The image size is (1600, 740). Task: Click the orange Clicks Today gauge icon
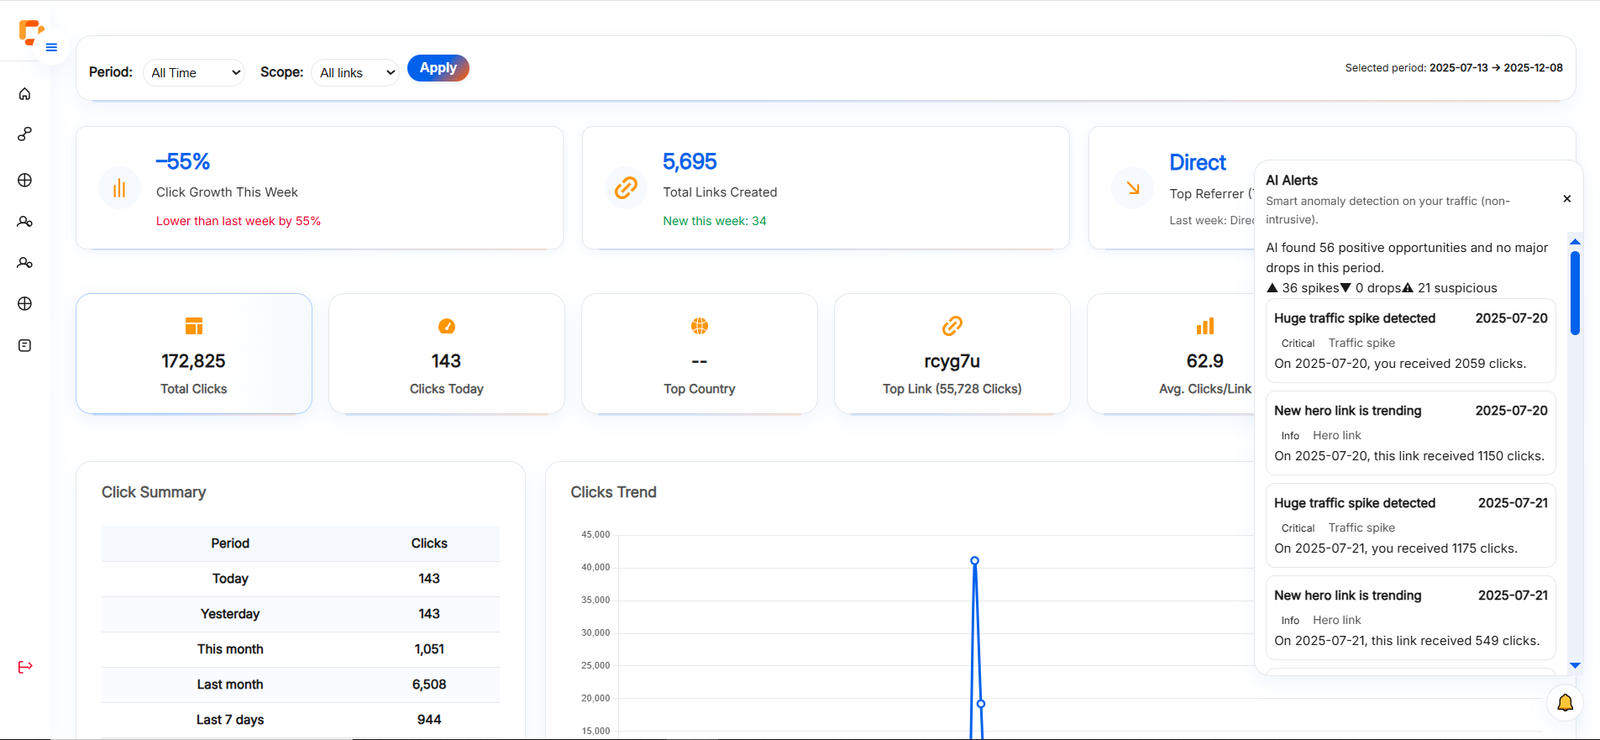tap(446, 326)
